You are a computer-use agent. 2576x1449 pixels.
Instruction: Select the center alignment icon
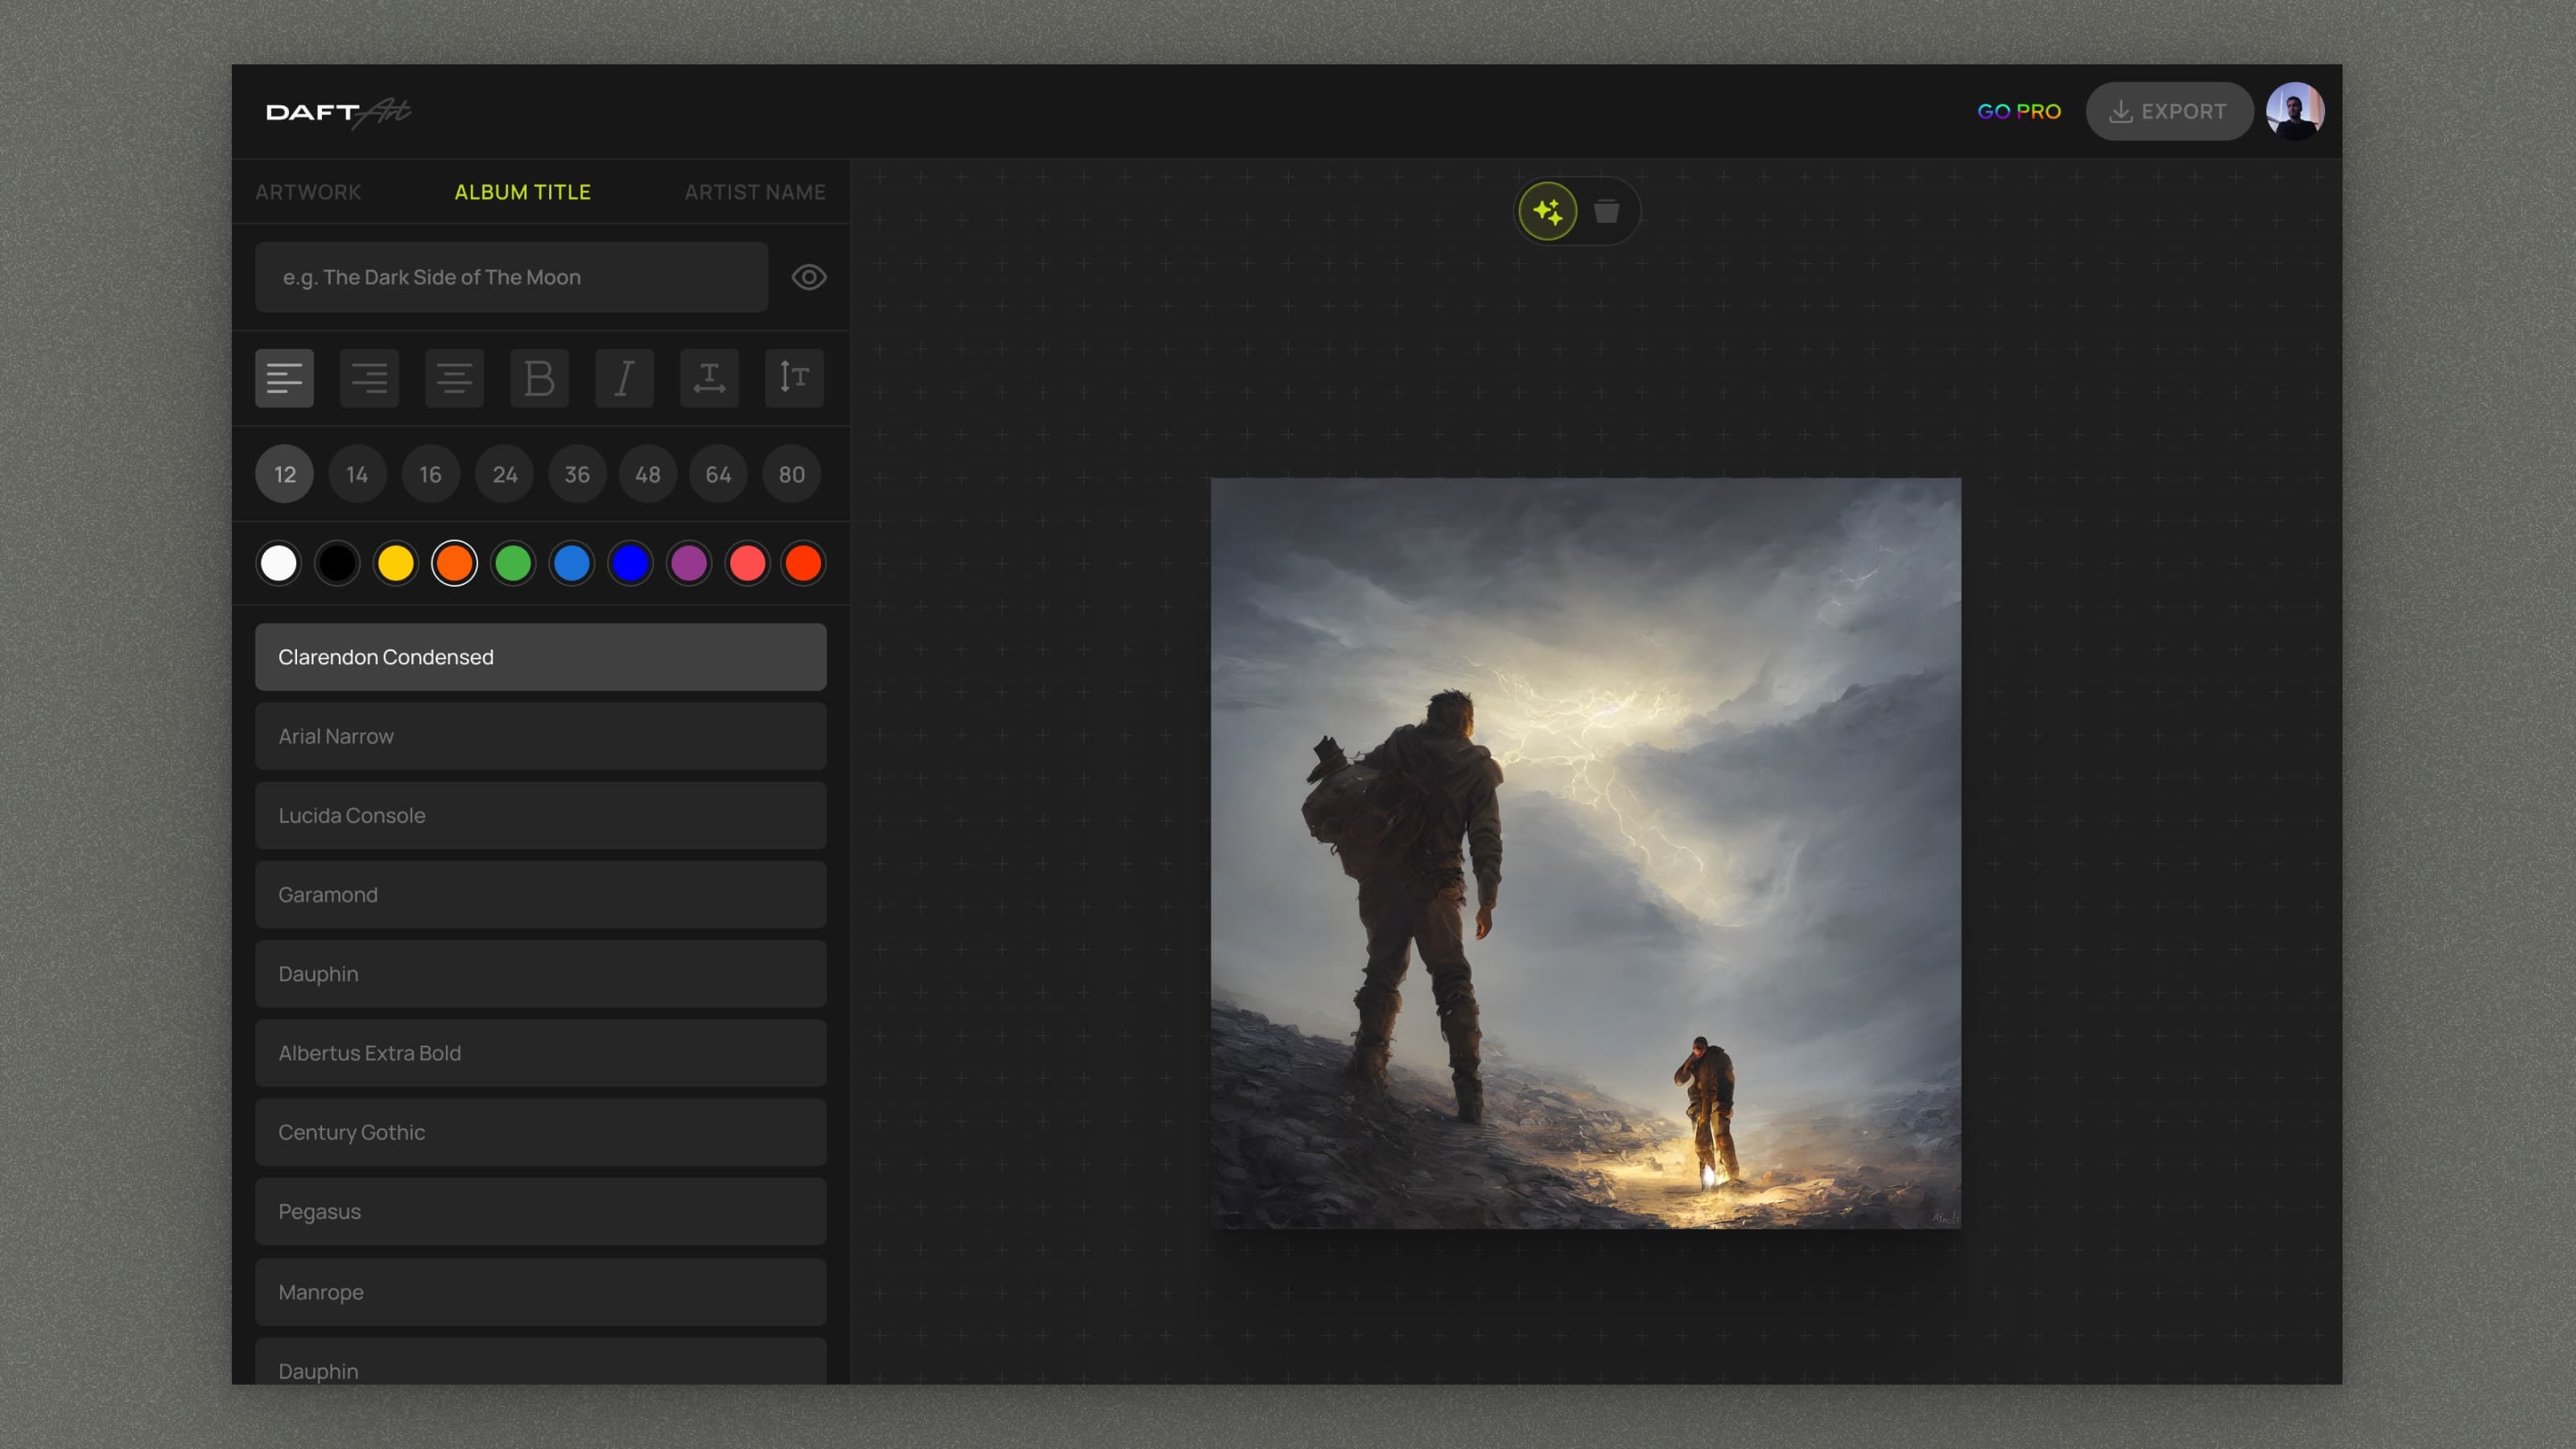click(454, 378)
